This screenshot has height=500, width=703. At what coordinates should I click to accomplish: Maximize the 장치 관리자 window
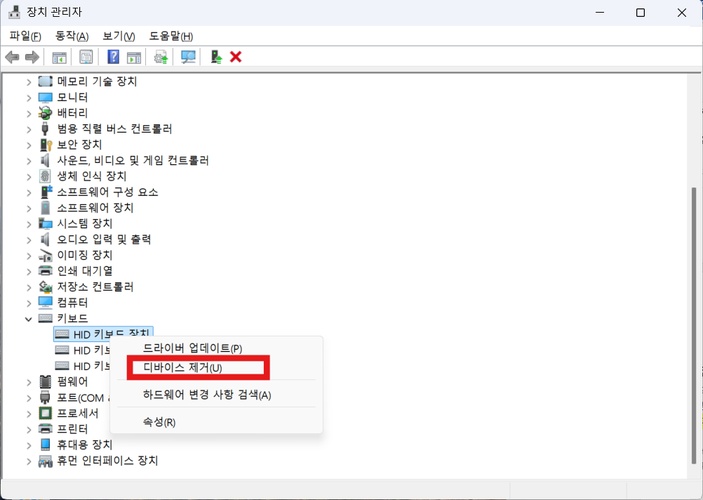coord(640,13)
